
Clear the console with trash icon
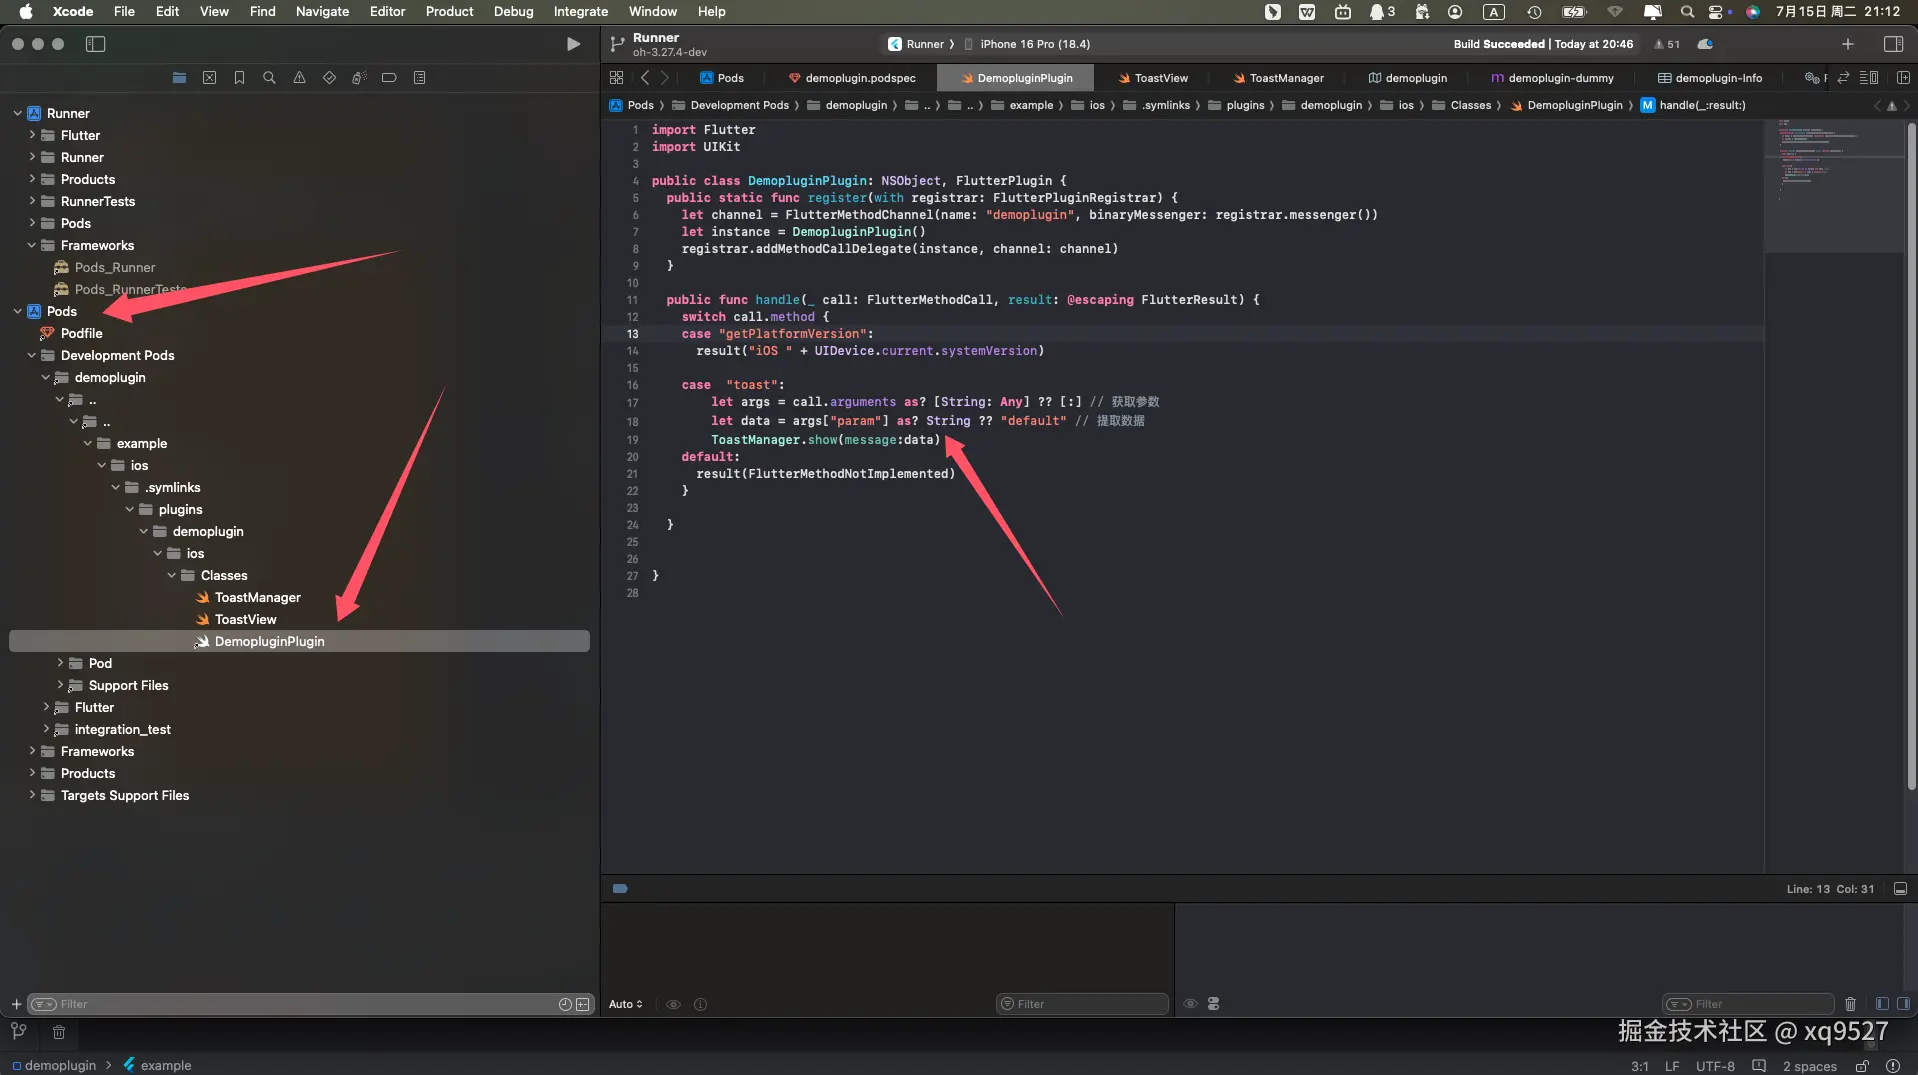click(1850, 1004)
